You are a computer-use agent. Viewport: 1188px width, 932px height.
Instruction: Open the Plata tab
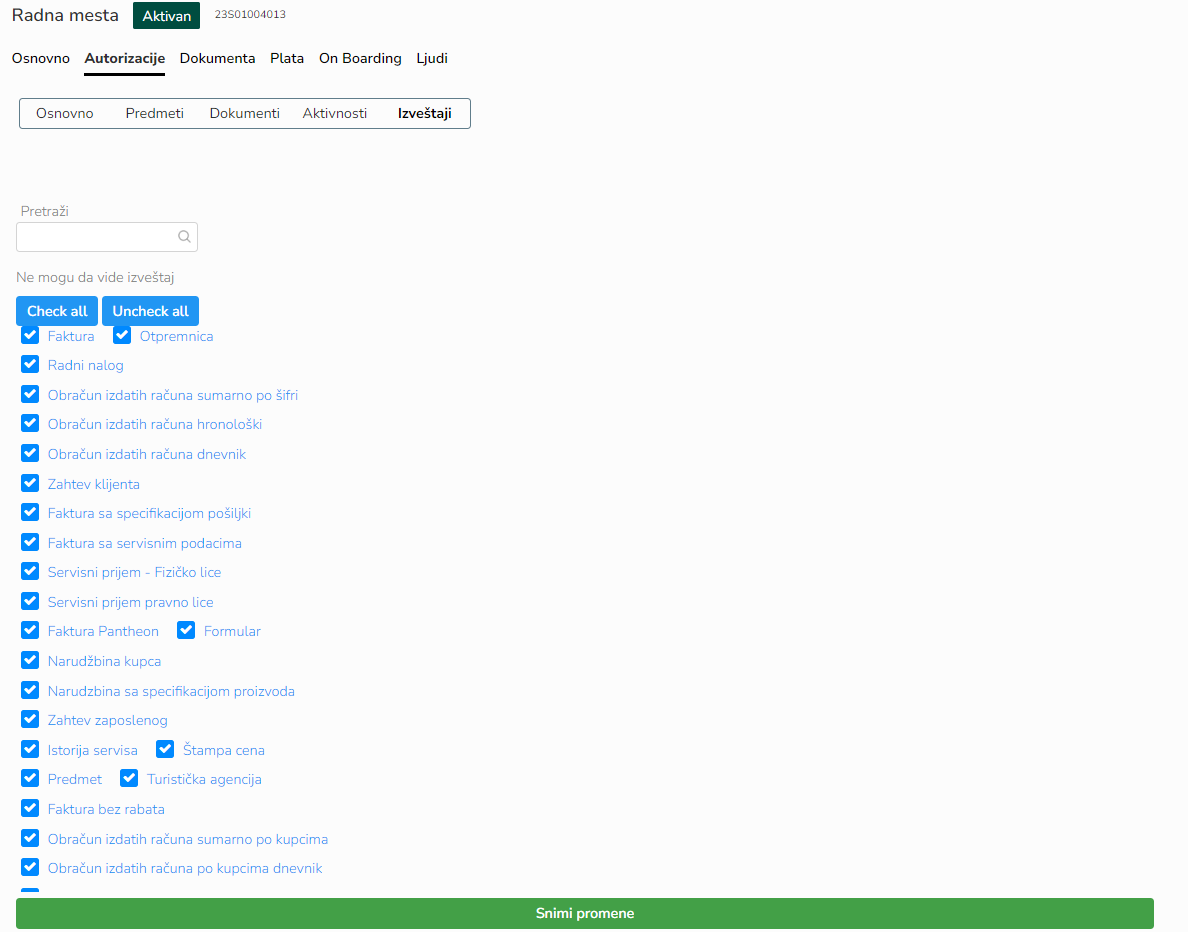coord(287,58)
